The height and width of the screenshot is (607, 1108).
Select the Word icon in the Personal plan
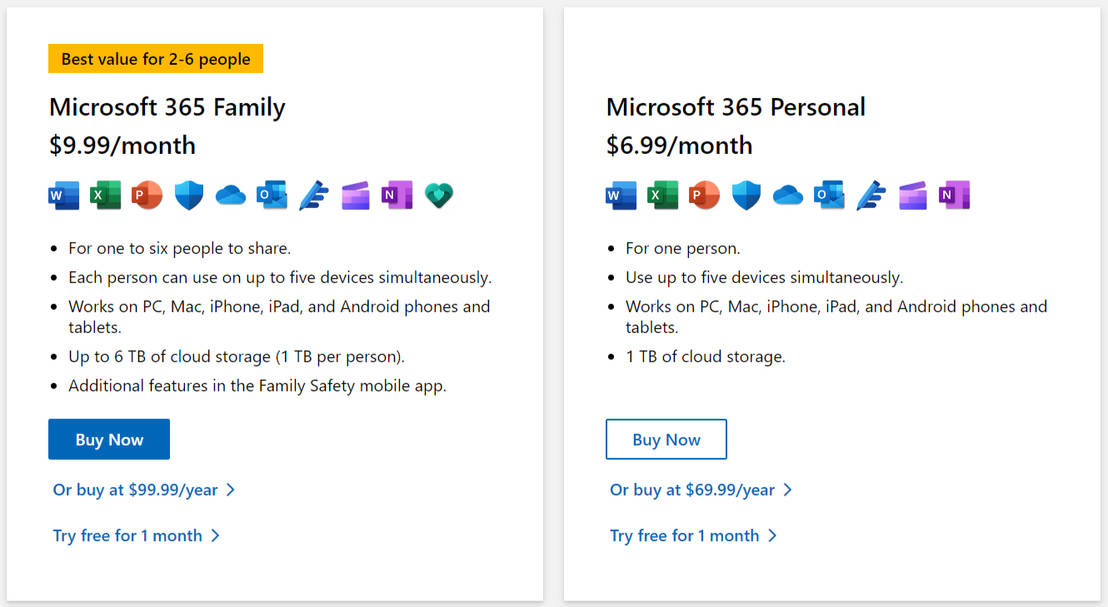[x=621, y=195]
